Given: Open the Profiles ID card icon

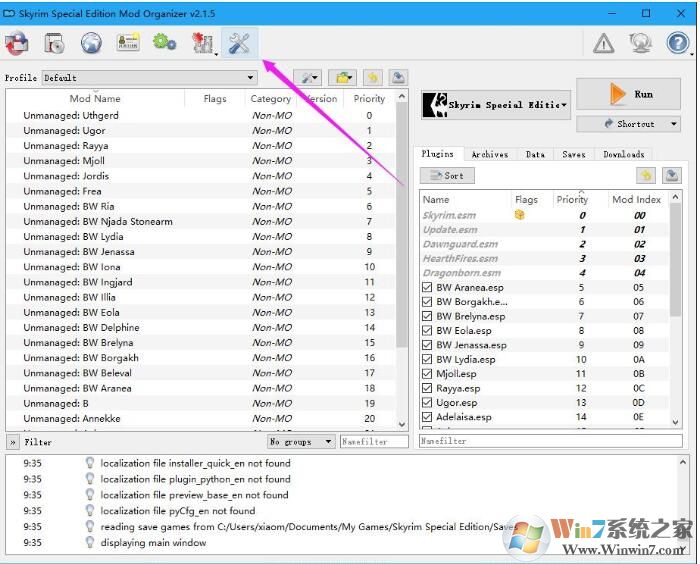Looking at the screenshot, I should pos(128,43).
